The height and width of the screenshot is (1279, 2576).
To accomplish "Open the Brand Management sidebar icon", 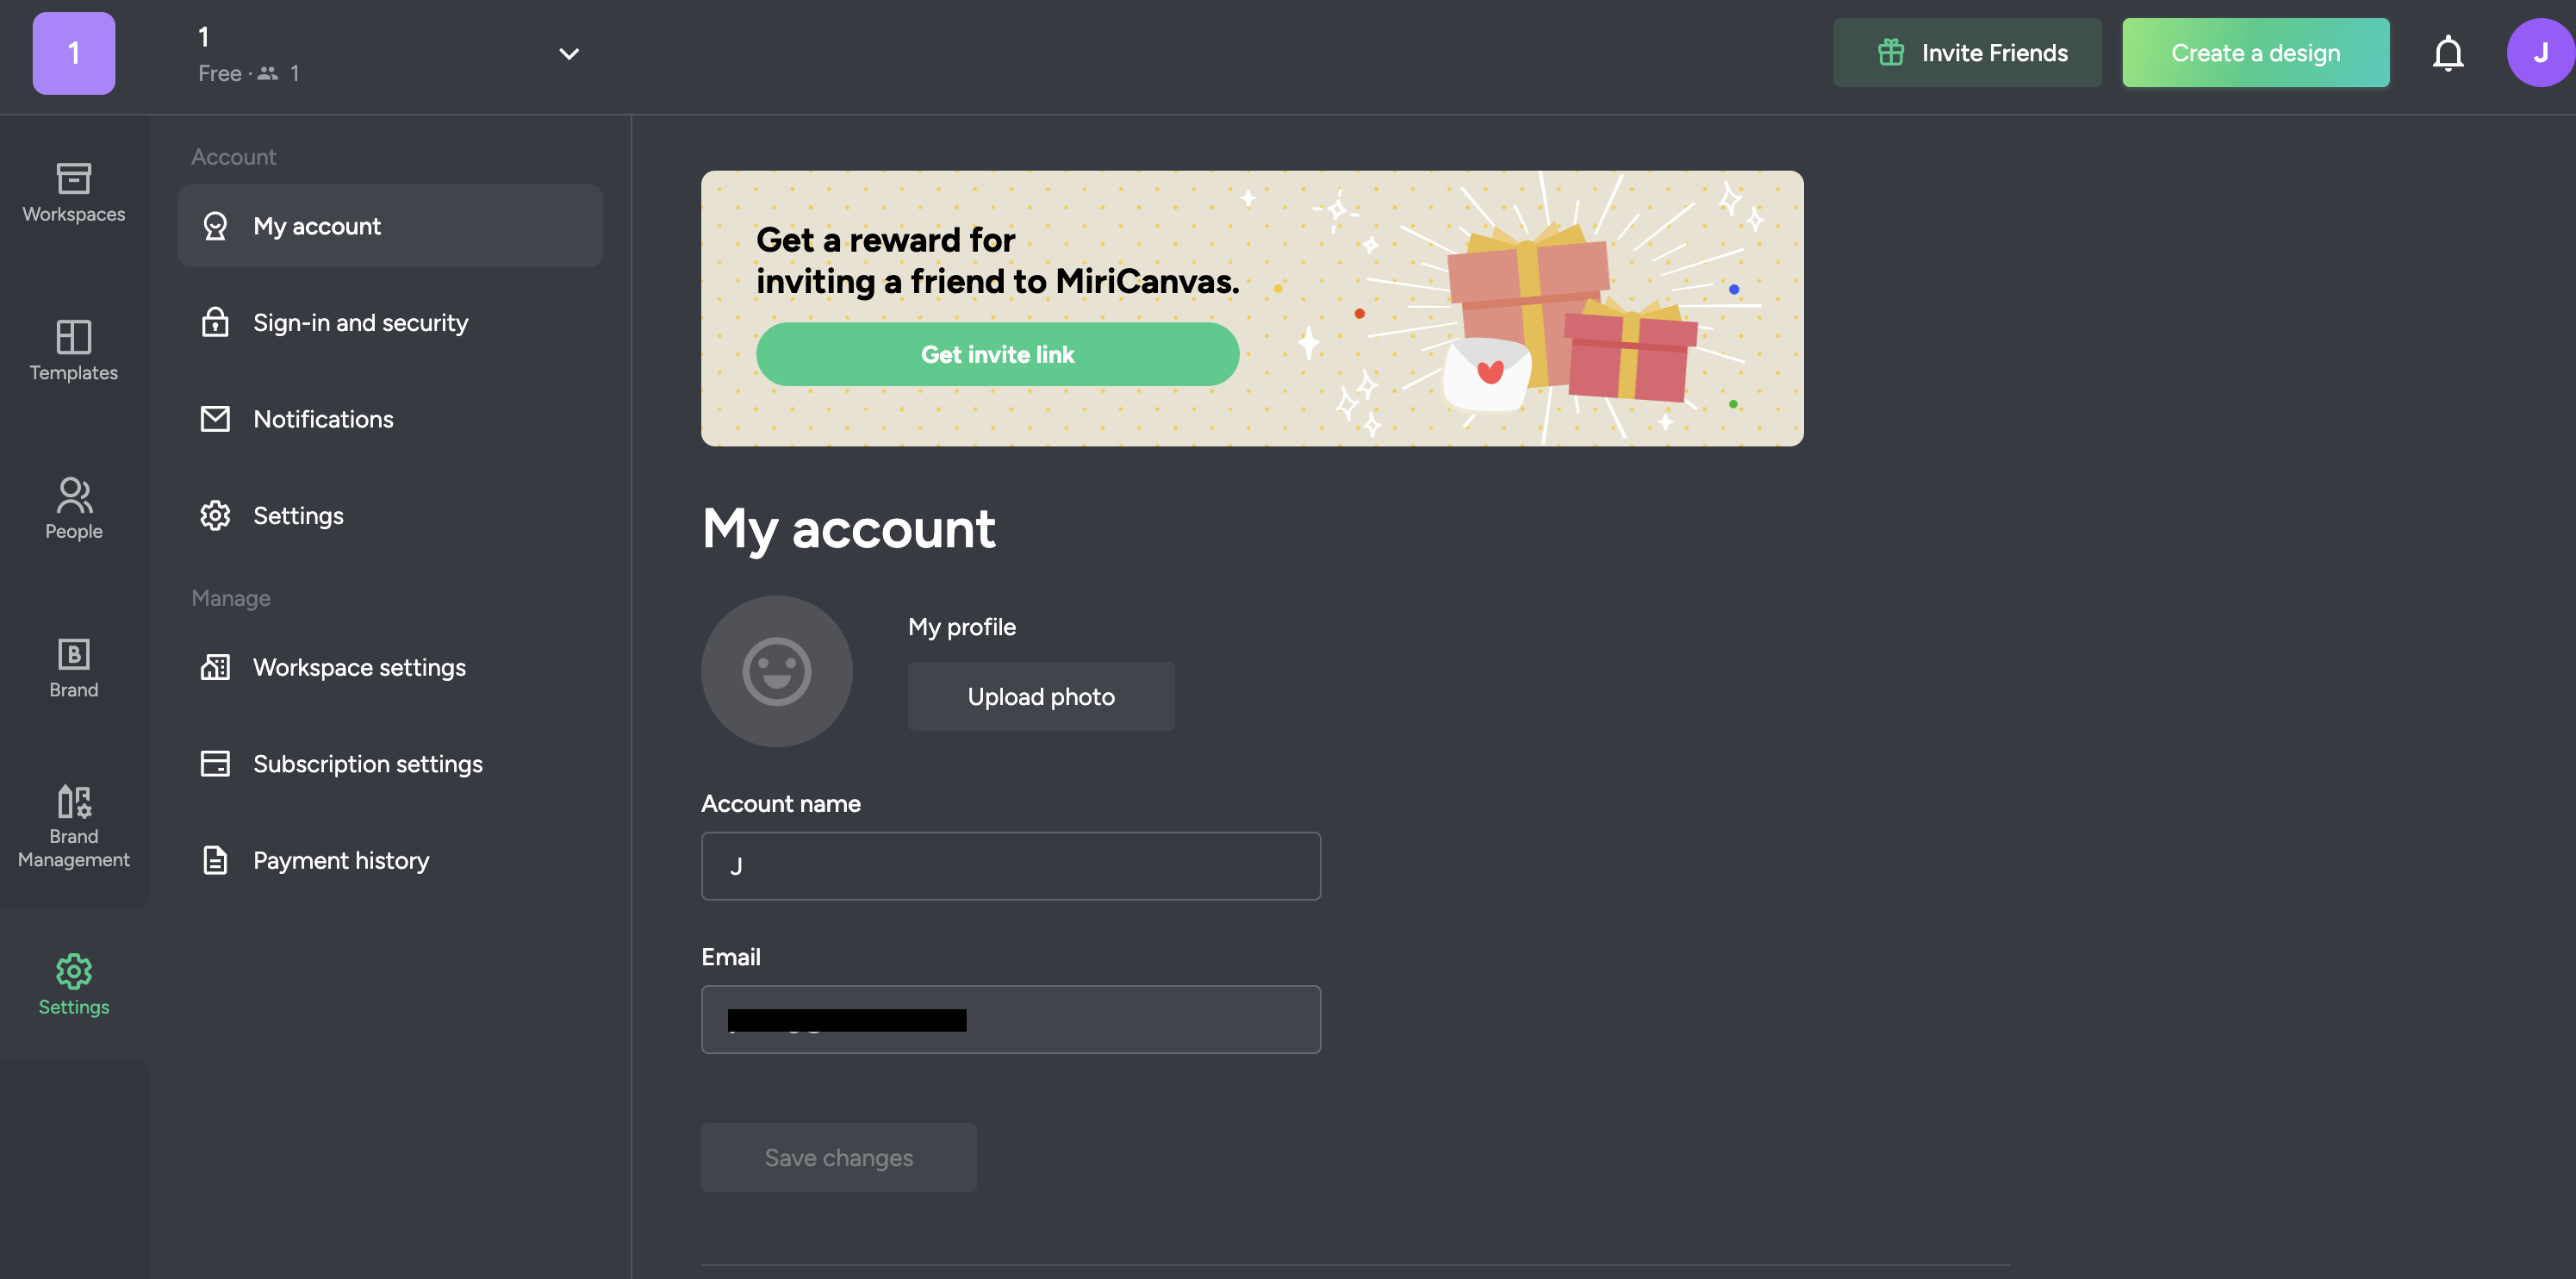I will click(x=73, y=825).
